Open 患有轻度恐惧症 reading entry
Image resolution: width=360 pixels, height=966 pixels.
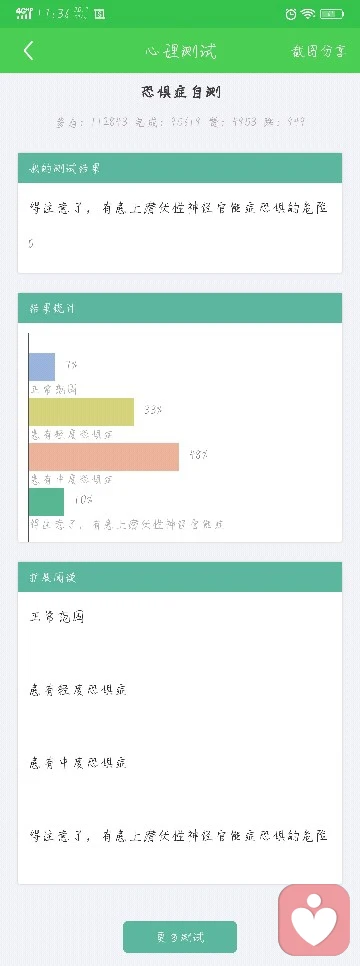78,690
